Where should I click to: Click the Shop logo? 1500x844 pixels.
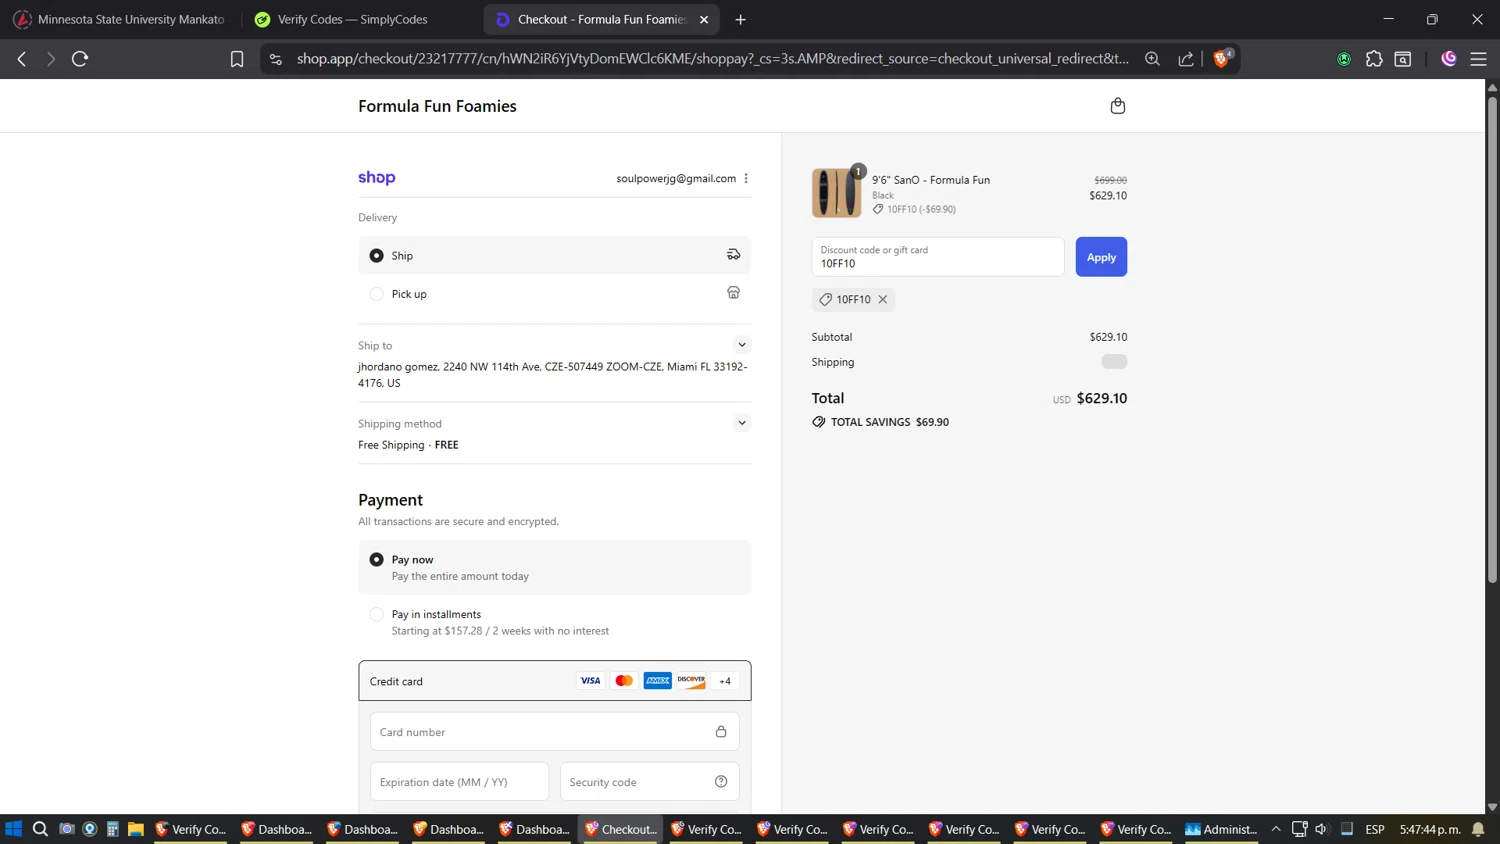pyautogui.click(x=377, y=178)
